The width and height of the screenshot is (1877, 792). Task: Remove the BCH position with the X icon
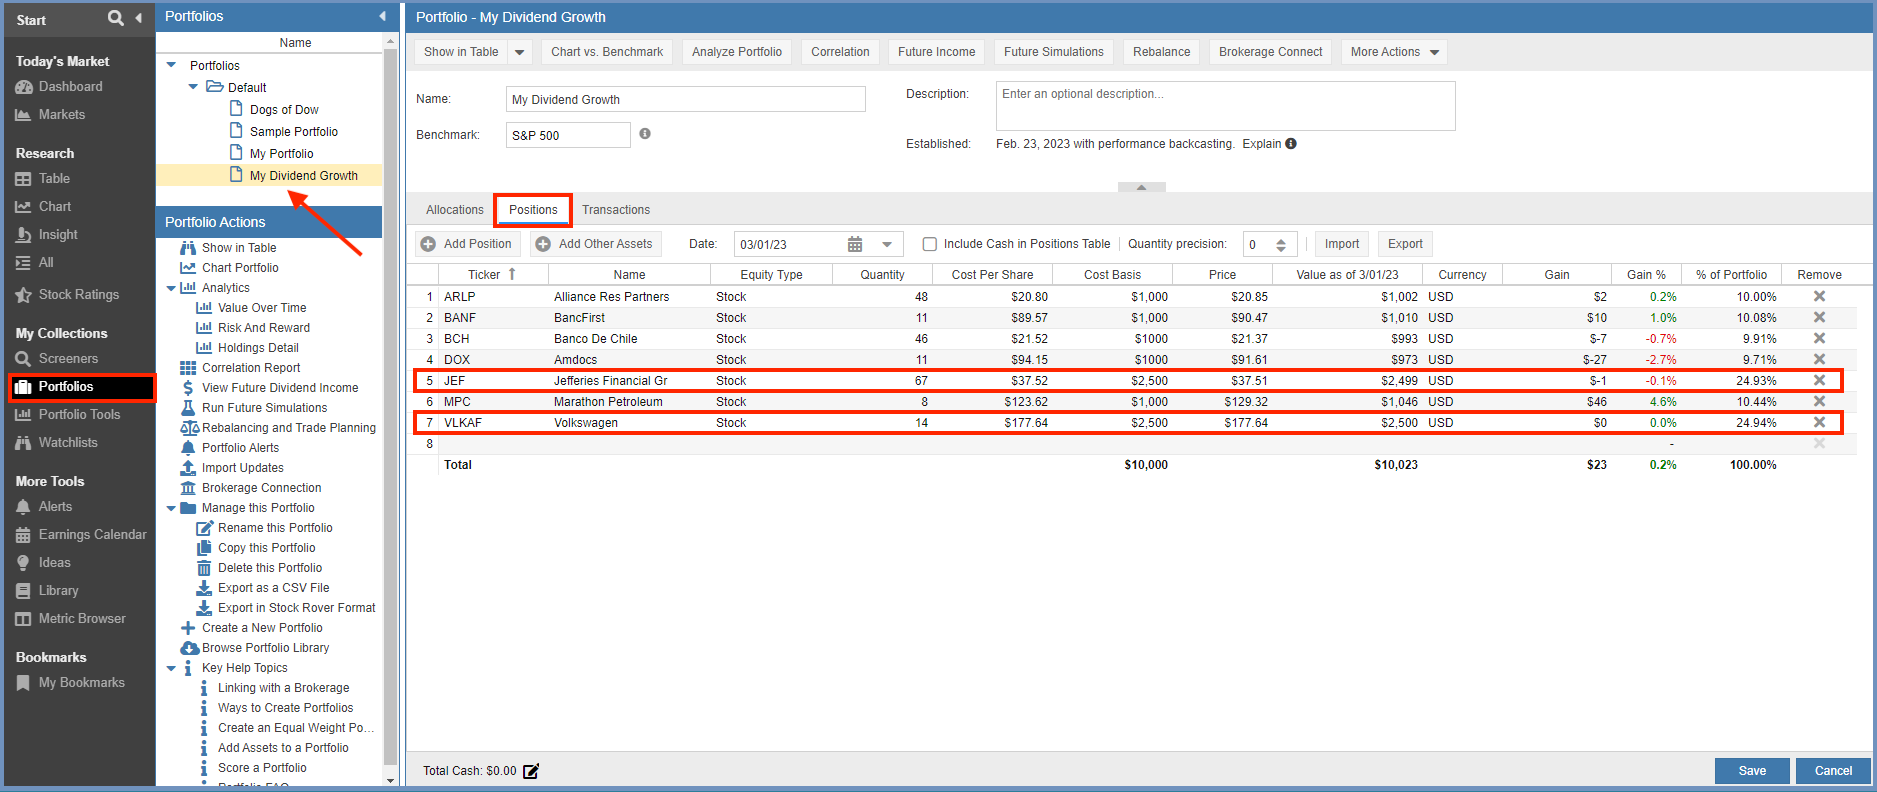(1819, 338)
